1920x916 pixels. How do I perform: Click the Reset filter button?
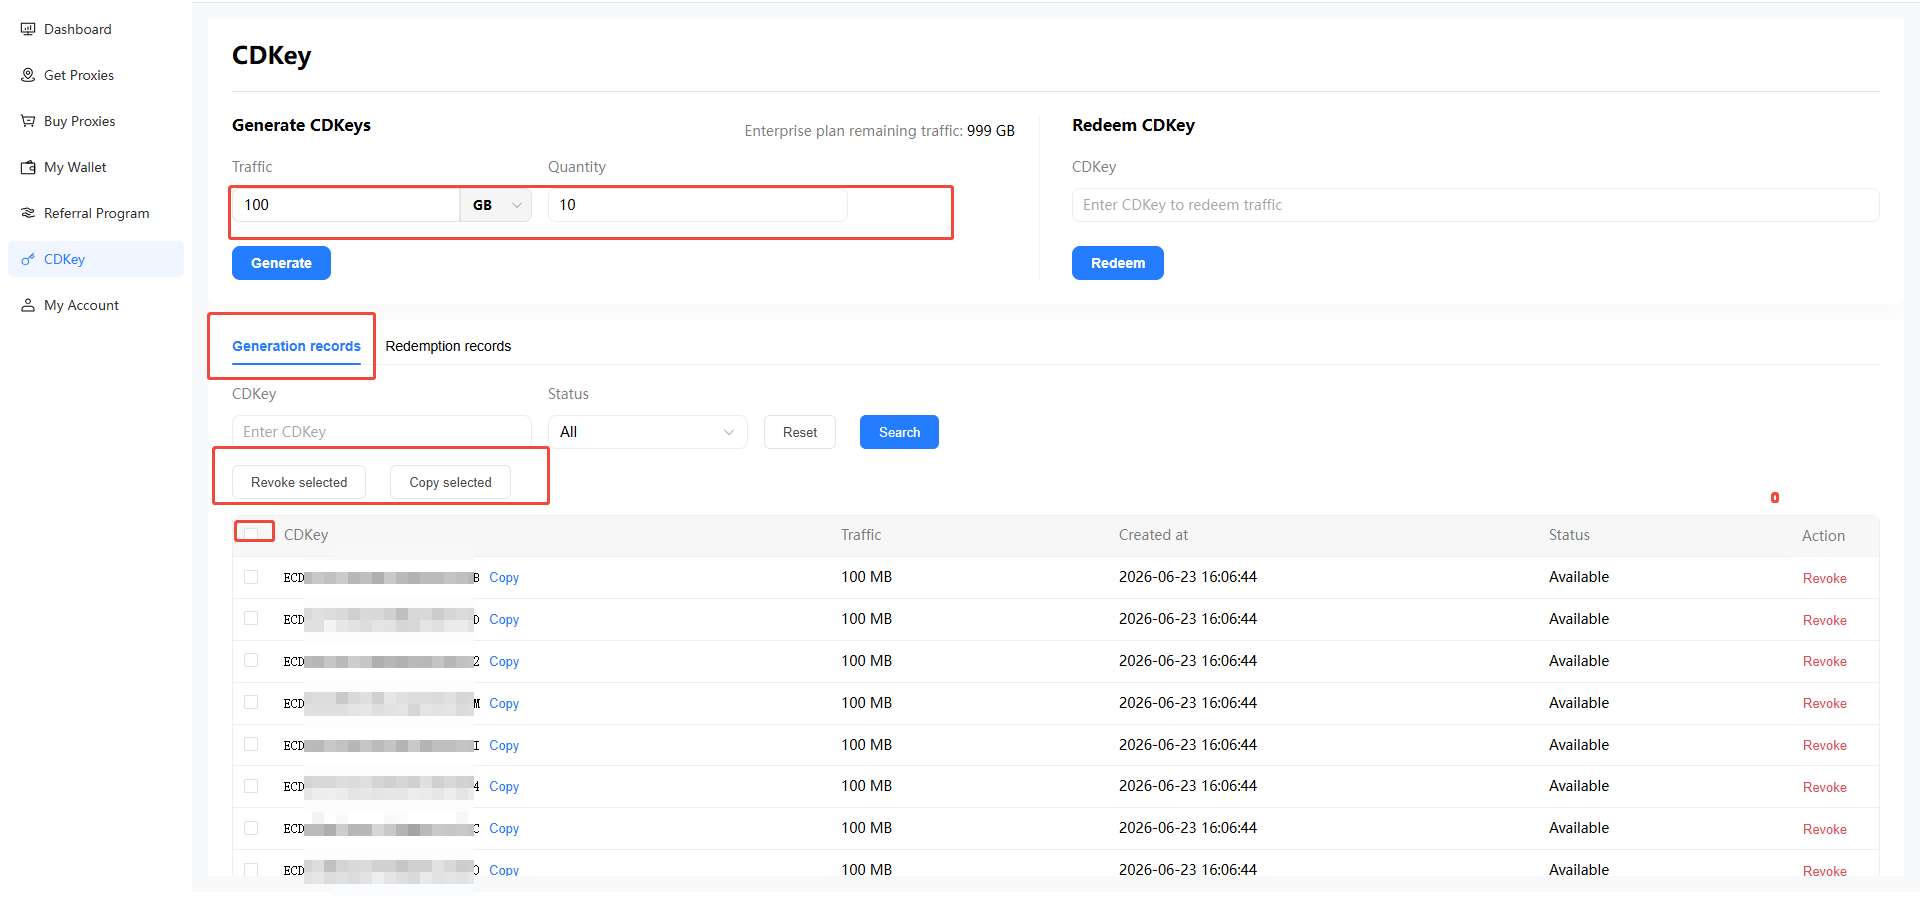(x=800, y=432)
